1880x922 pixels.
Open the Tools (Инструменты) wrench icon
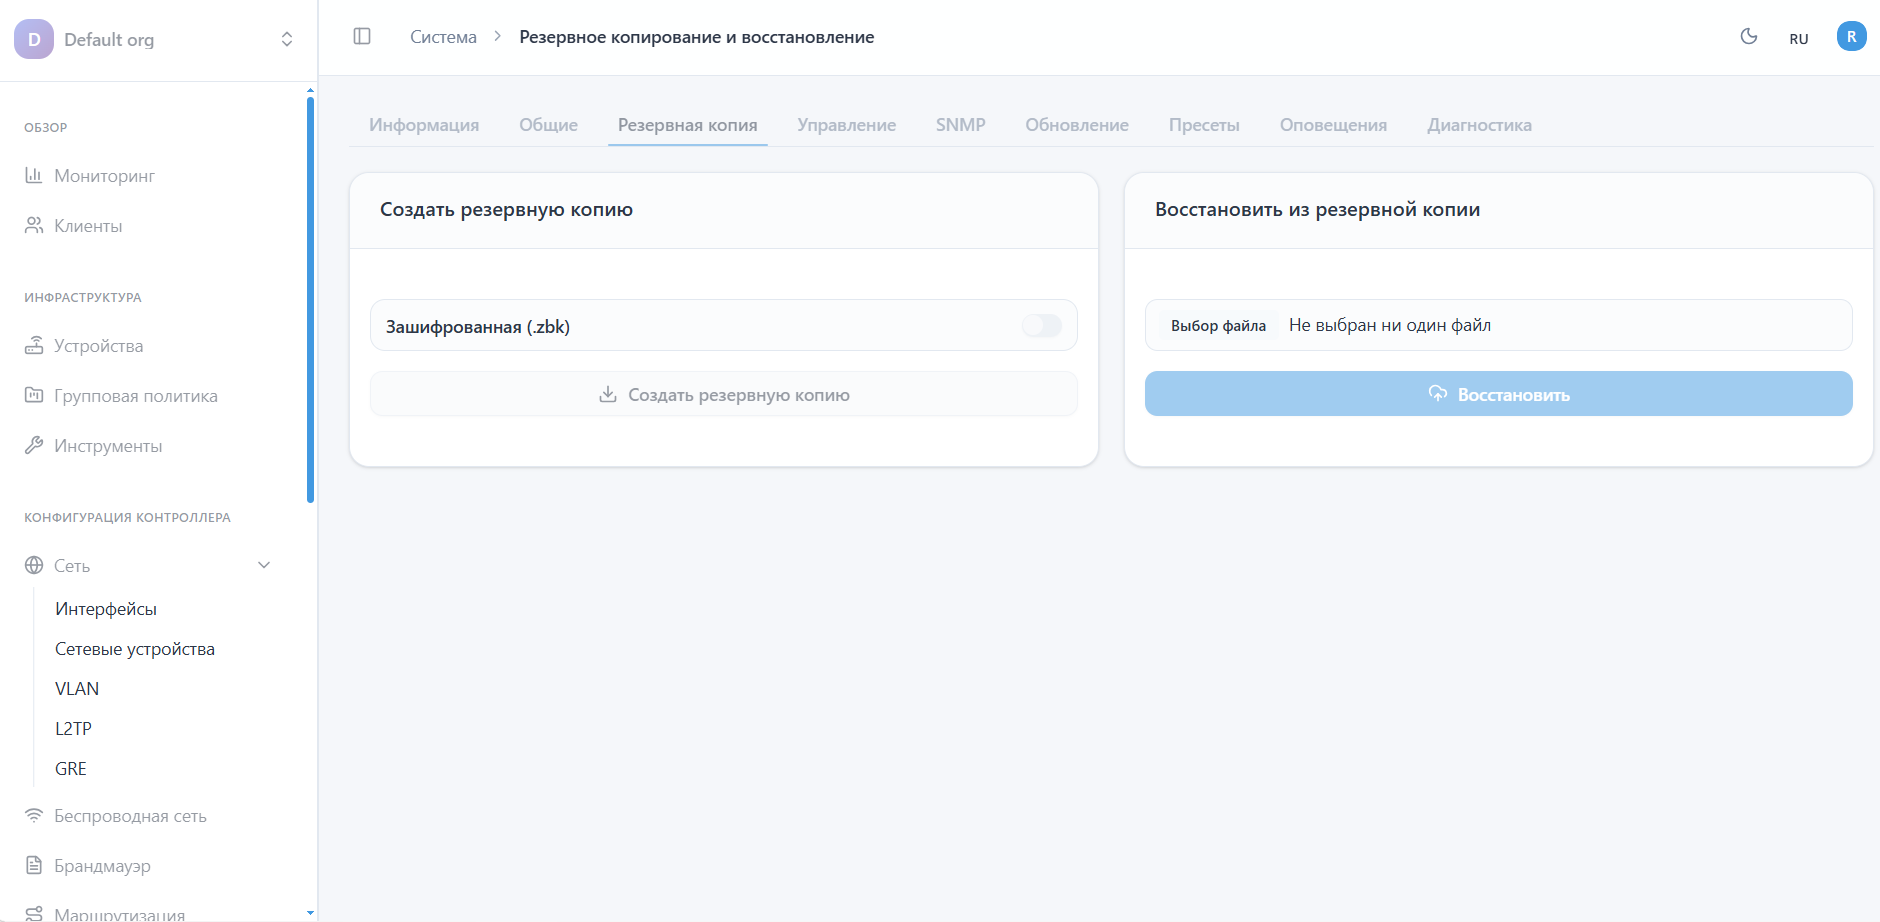point(33,445)
